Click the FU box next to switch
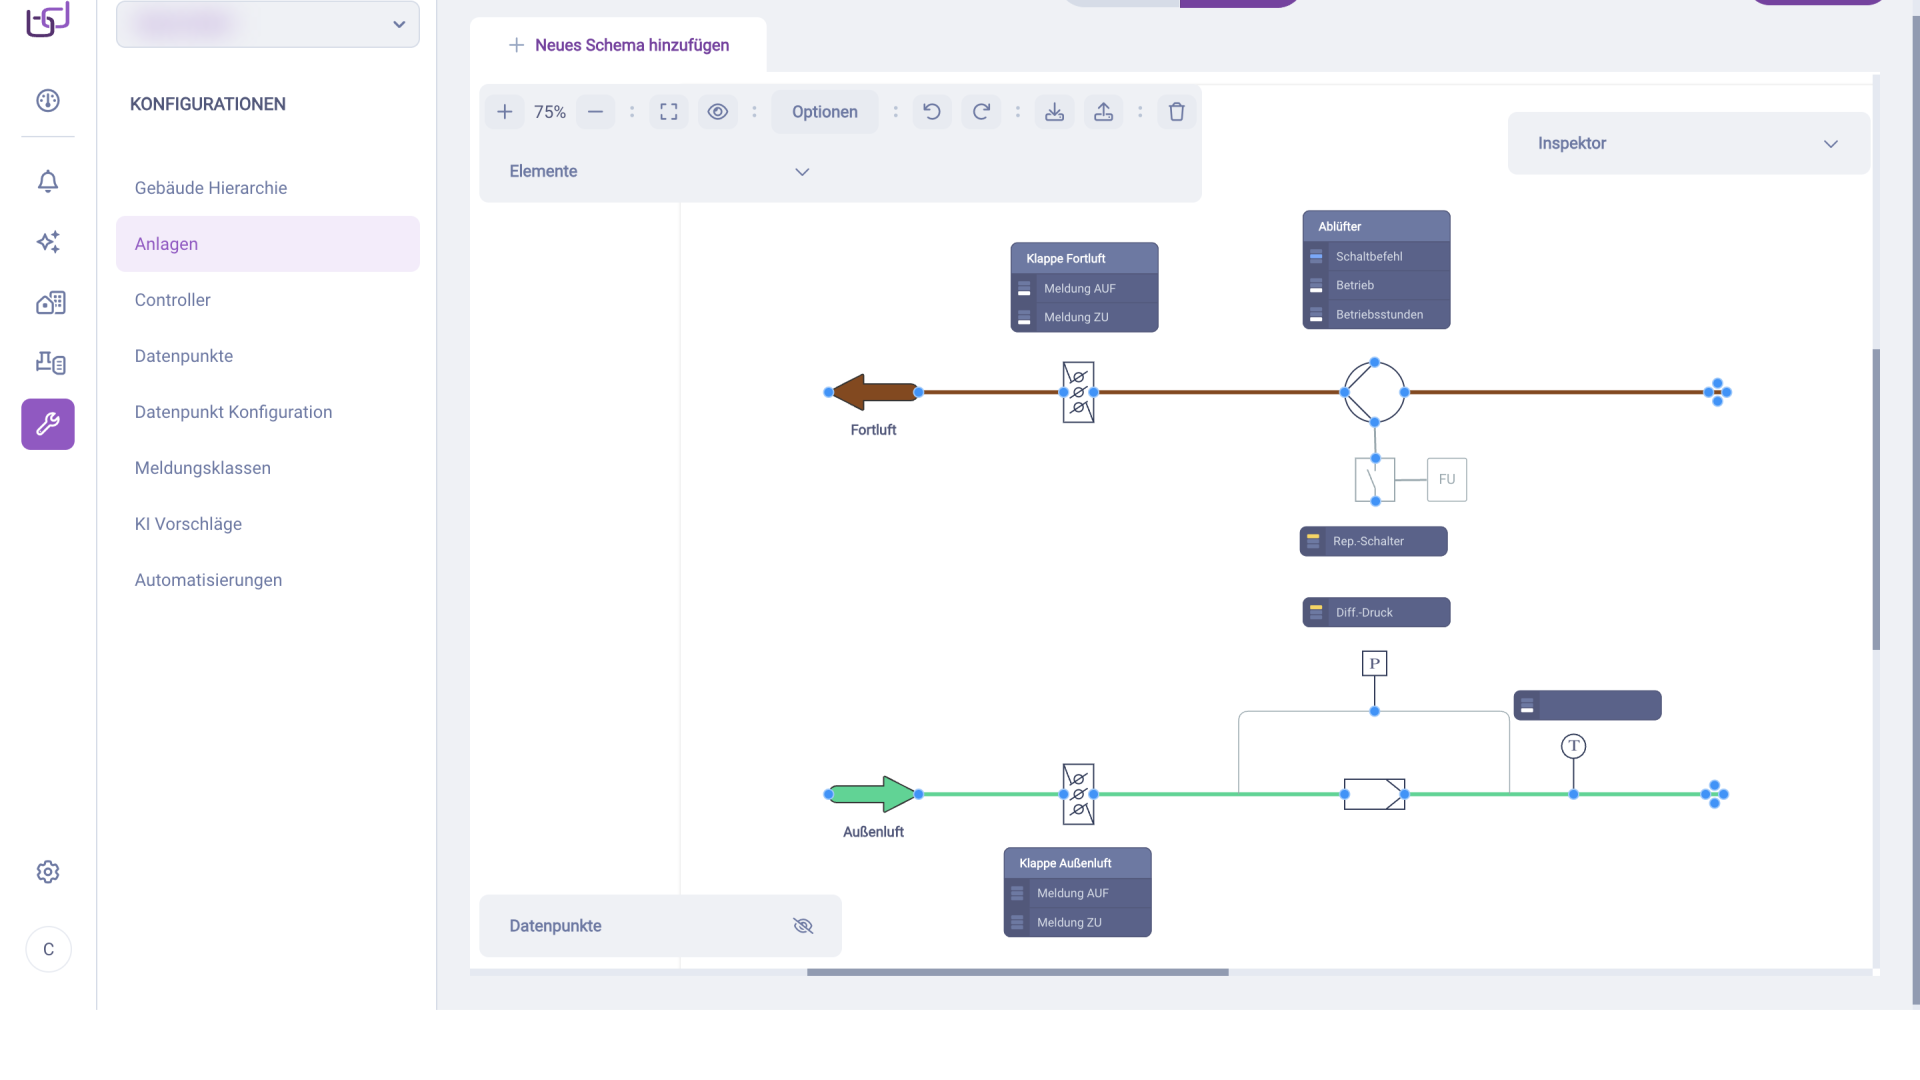Image resolution: width=1920 pixels, height=1080 pixels. (1446, 479)
